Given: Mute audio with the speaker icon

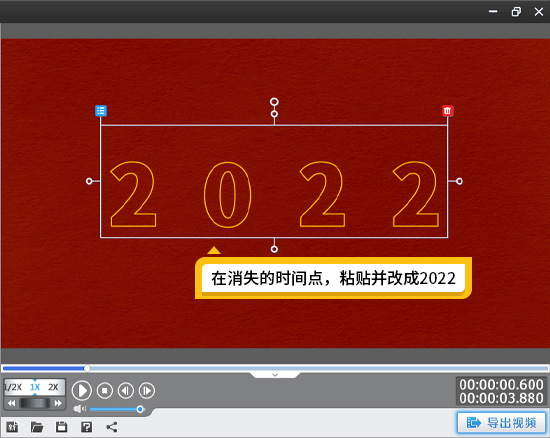Looking at the screenshot, I should click(80, 409).
